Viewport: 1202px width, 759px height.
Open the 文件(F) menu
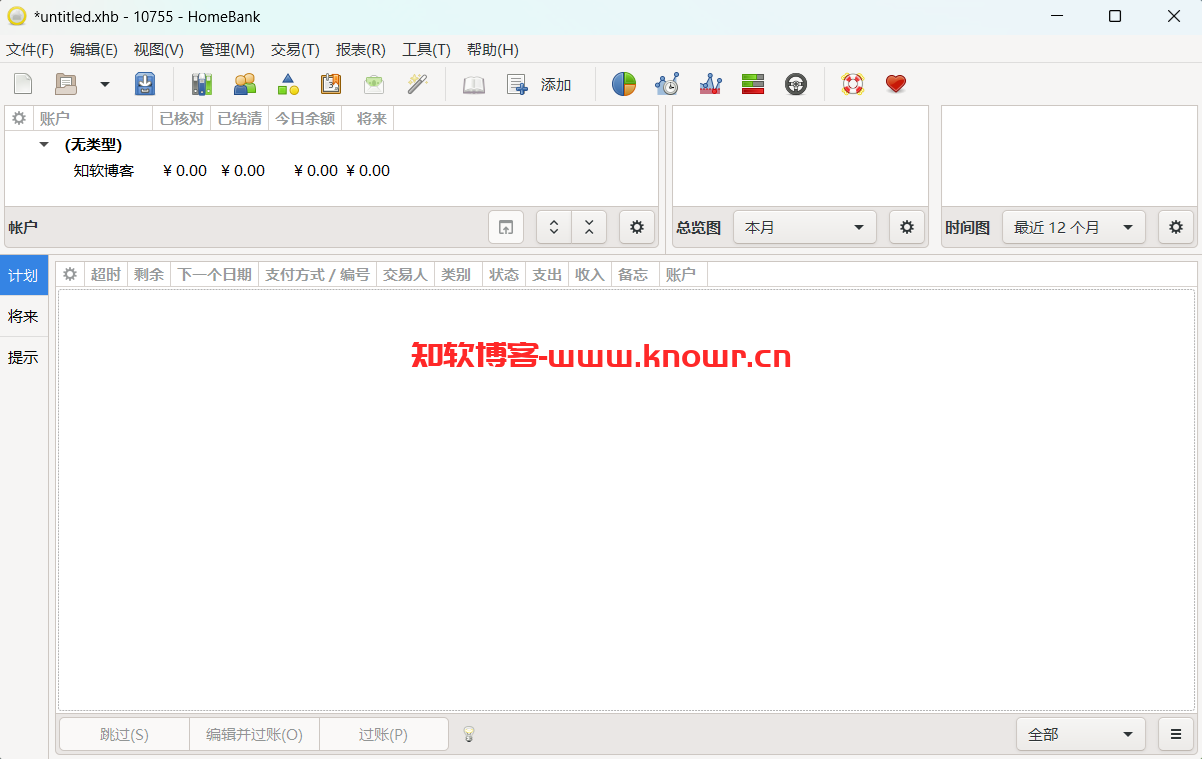tap(30, 50)
